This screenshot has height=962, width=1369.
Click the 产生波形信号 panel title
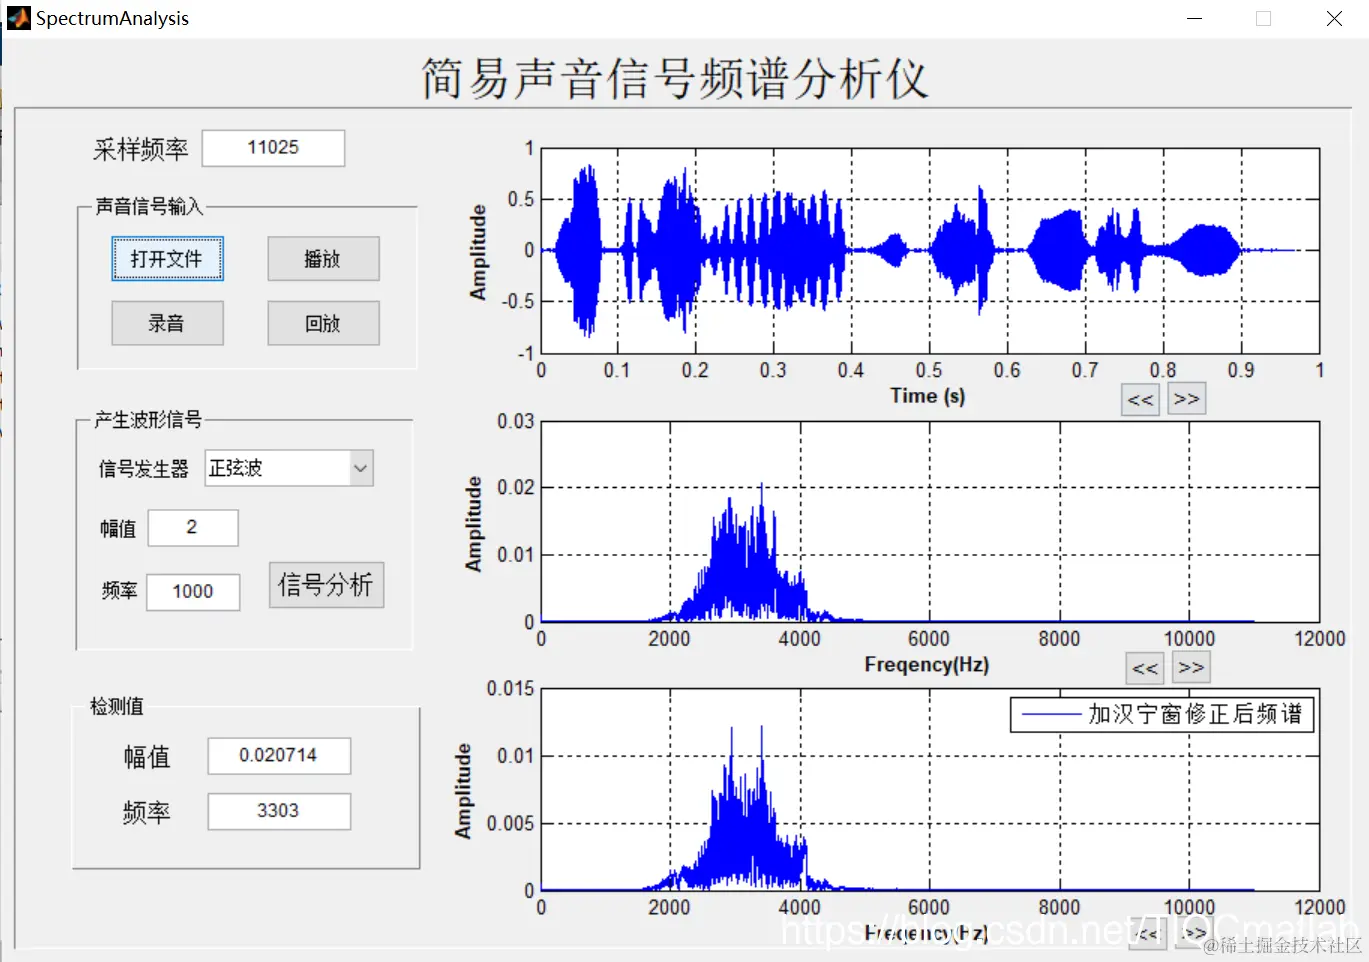(148, 420)
